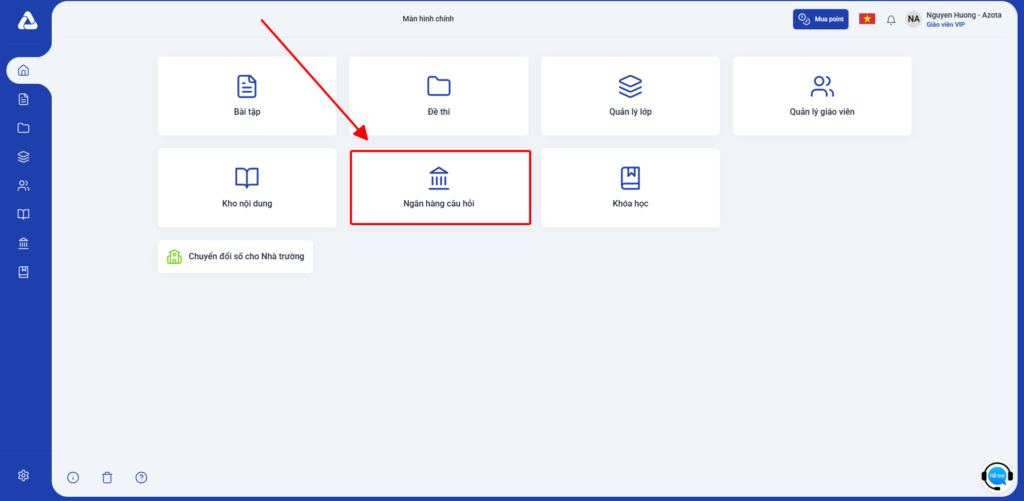
Task: Click the bank icon in the left sidebar
Action: (24, 243)
